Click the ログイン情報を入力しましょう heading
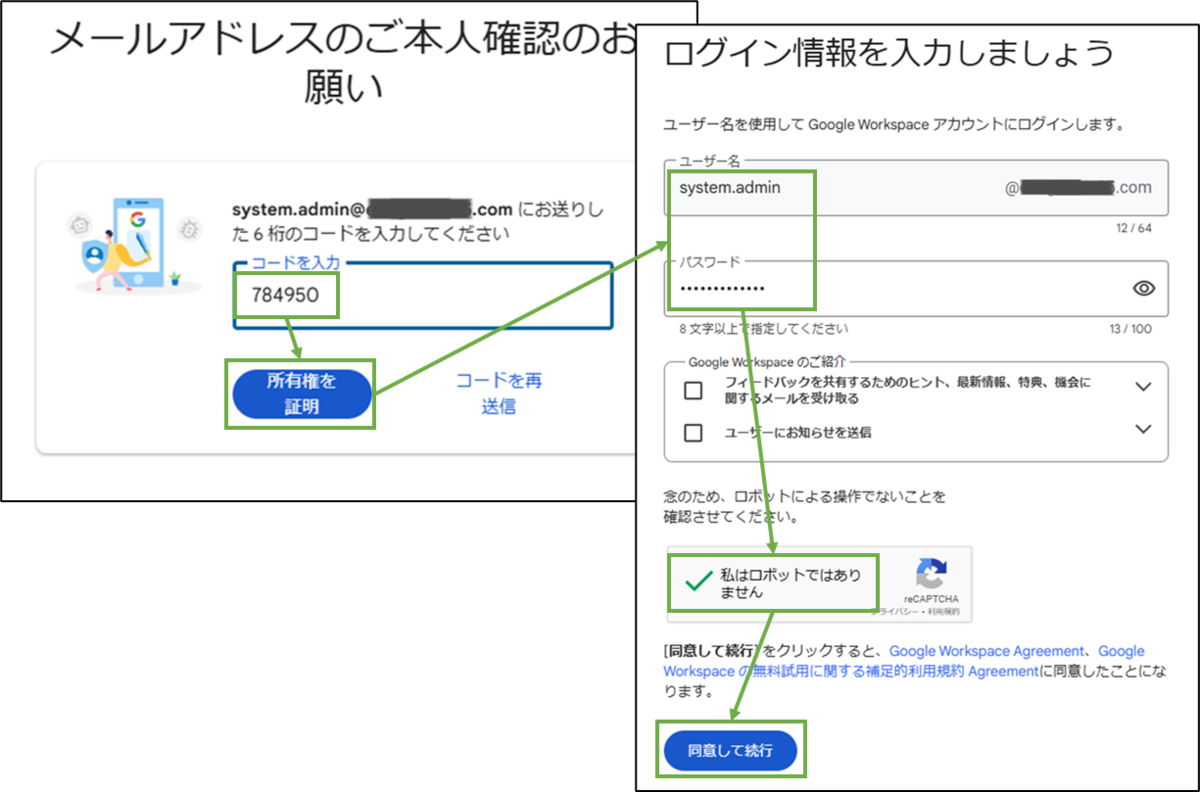1200x792 pixels. click(x=888, y=53)
